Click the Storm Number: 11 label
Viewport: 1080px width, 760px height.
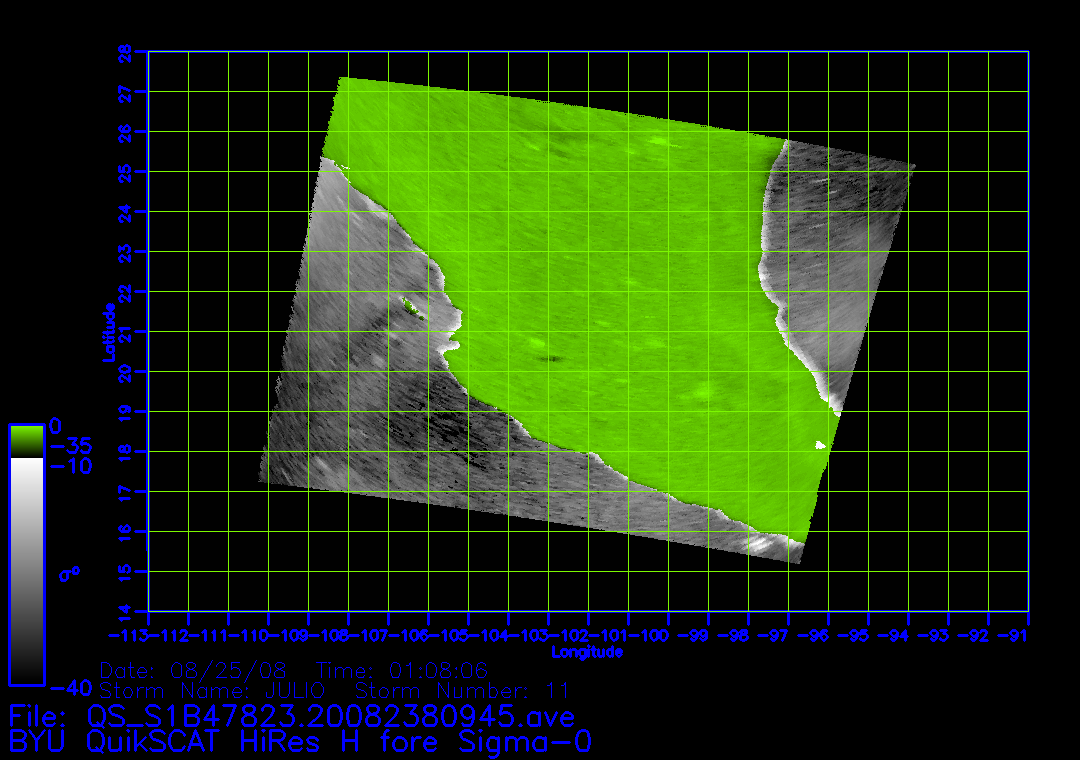click(462, 691)
